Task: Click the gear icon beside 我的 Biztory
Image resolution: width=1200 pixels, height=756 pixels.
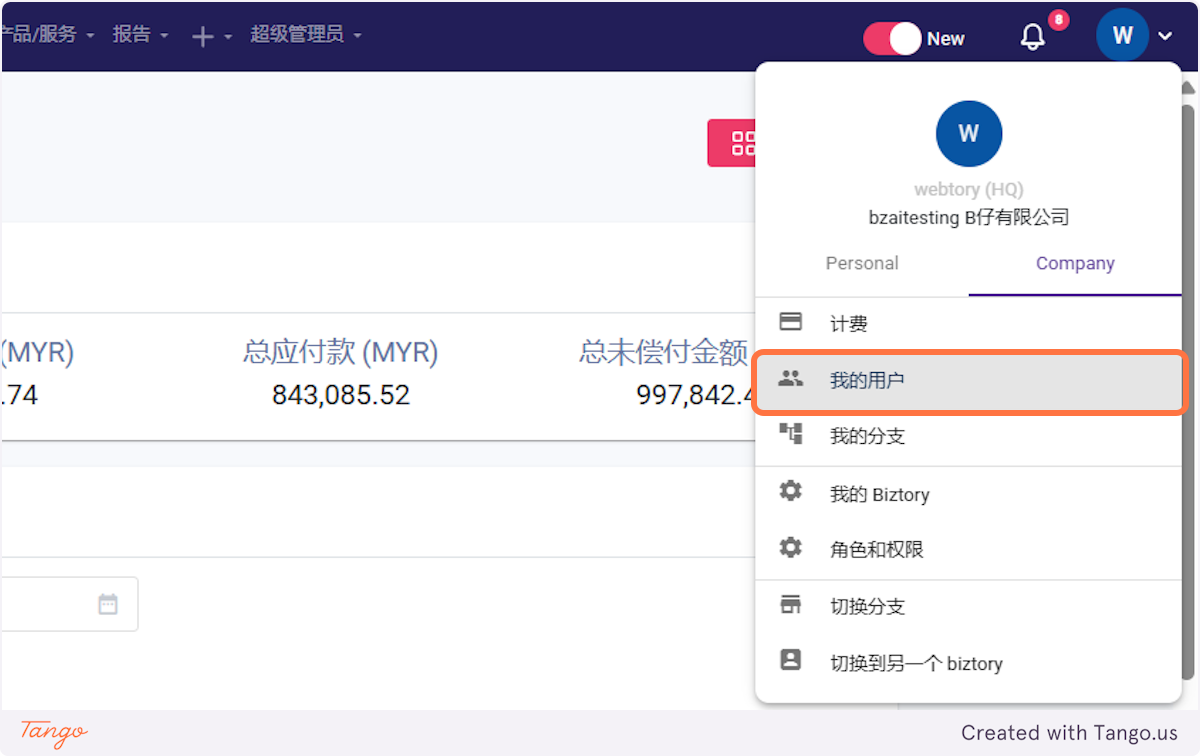Action: pyautogui.click(x=790, y=492)
